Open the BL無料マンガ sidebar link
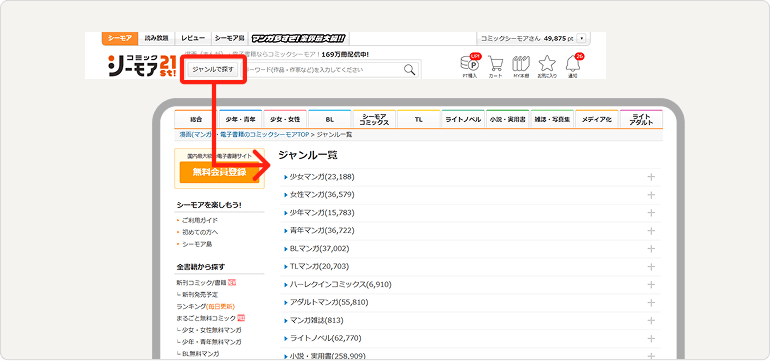Image resolution: width=770 pixels, height=361 pixels. (x=200, y=354)
